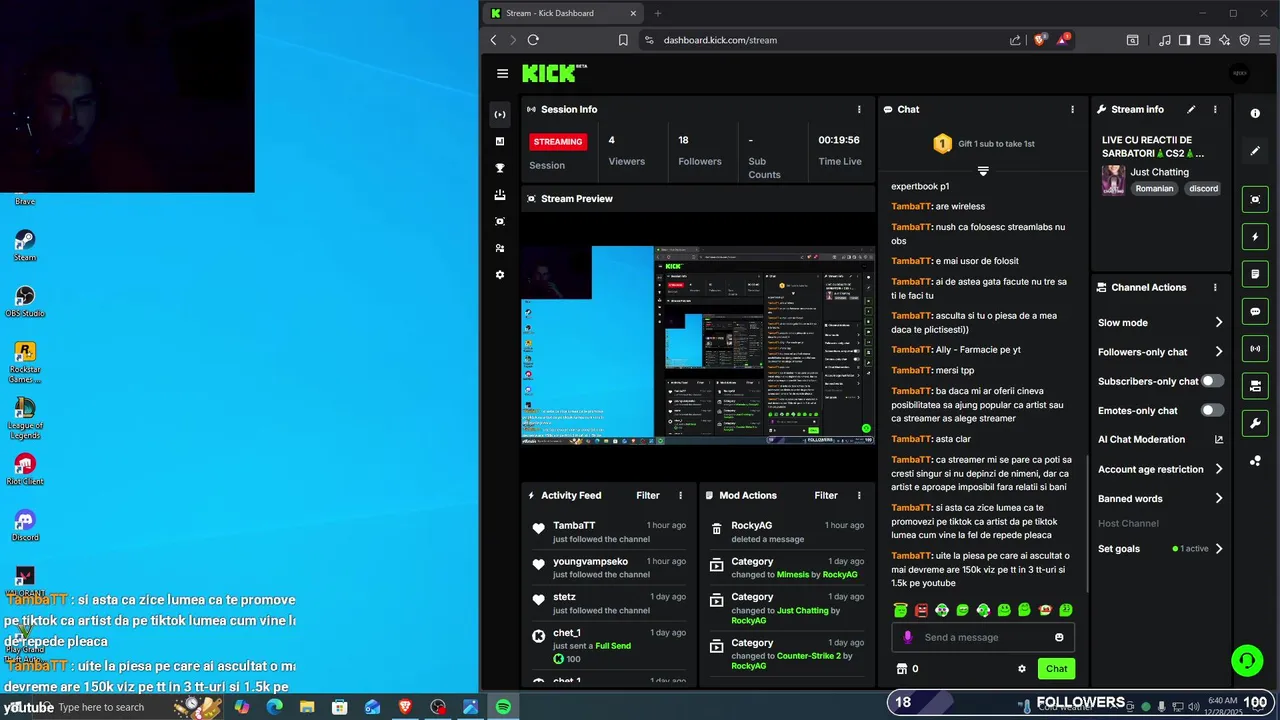Open Discord desktop shortcut
Image resolution: width=1280 pixels, height=720 pixels.
(x=25, y=526)
